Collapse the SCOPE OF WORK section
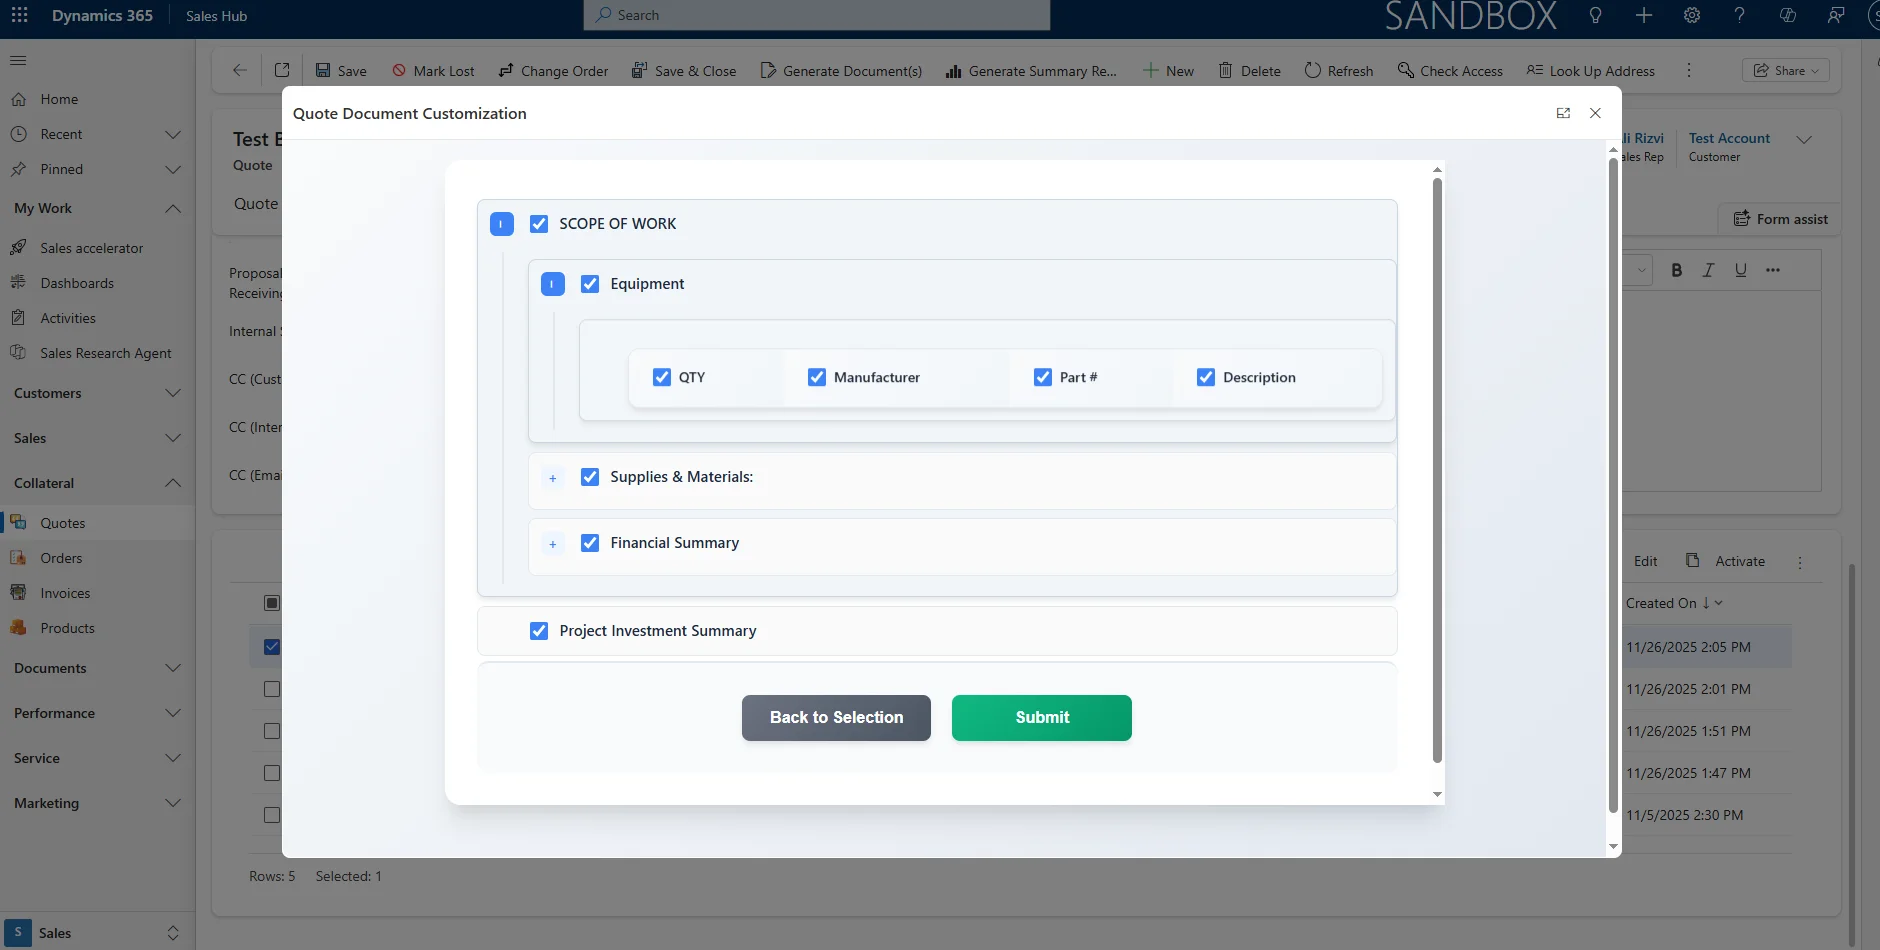This screenshot has width=1880, height=950. 502,224
